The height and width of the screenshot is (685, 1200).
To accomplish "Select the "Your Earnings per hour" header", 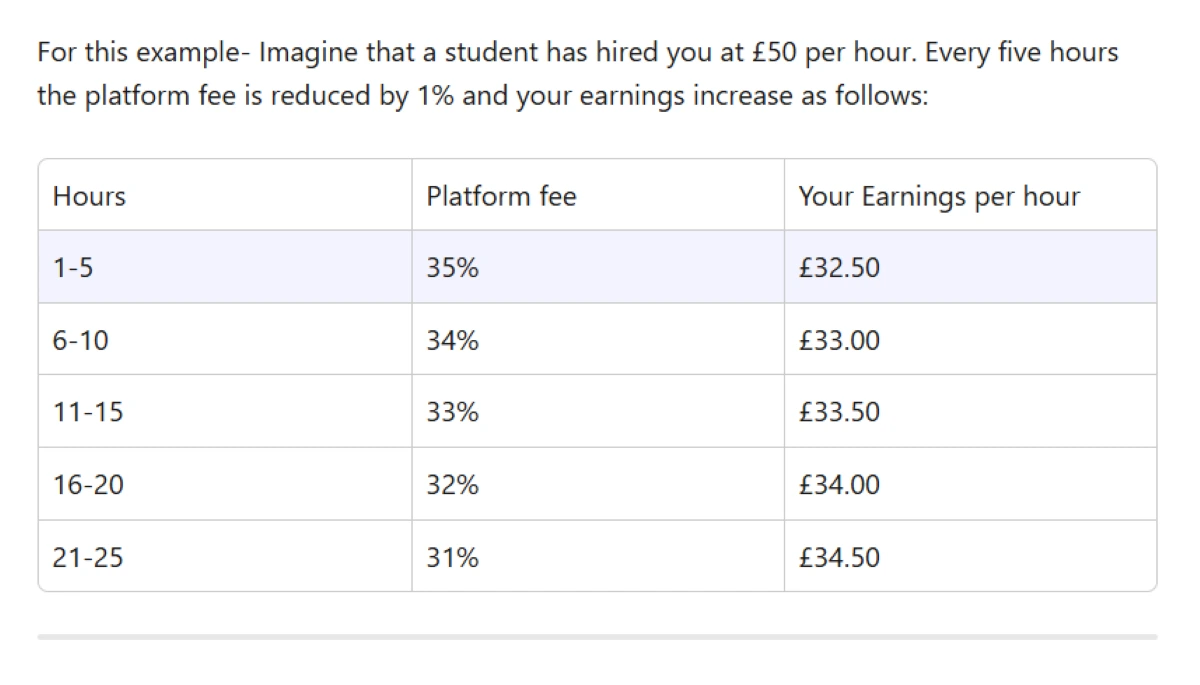I will point(939,196).
